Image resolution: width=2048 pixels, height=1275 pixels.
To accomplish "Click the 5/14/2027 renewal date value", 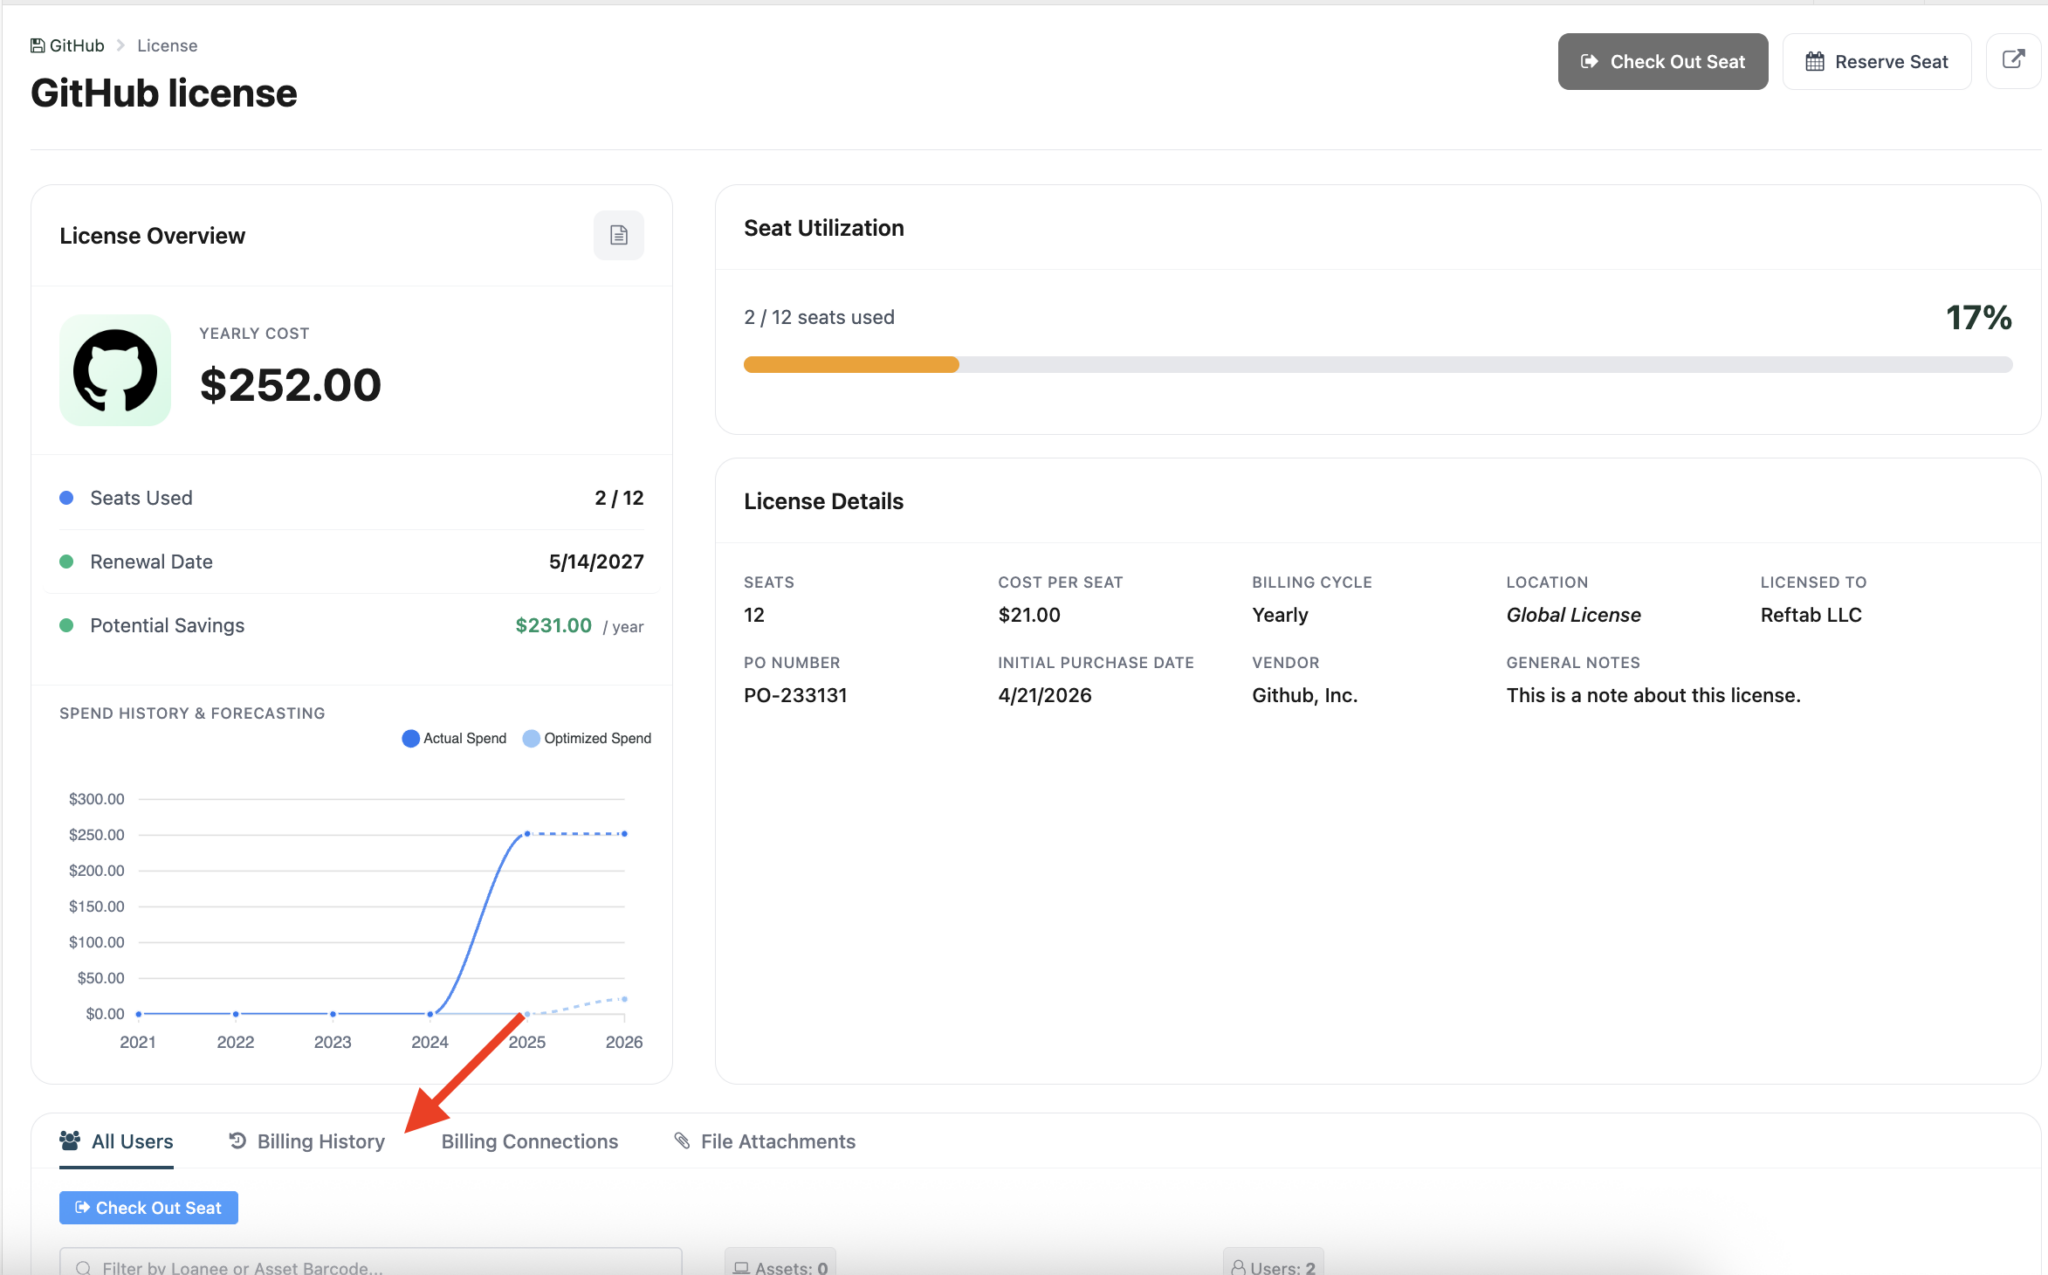I will [x=596, y=562].
